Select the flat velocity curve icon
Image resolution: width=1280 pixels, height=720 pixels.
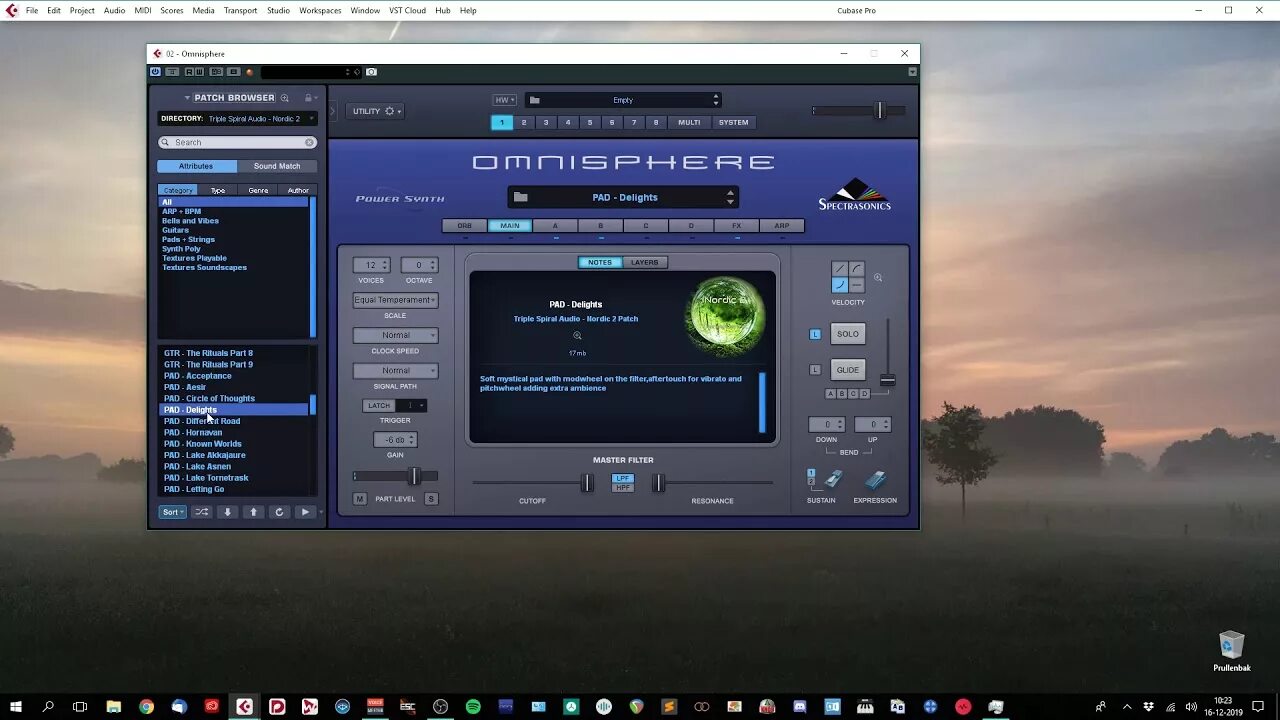click(856, 285)
